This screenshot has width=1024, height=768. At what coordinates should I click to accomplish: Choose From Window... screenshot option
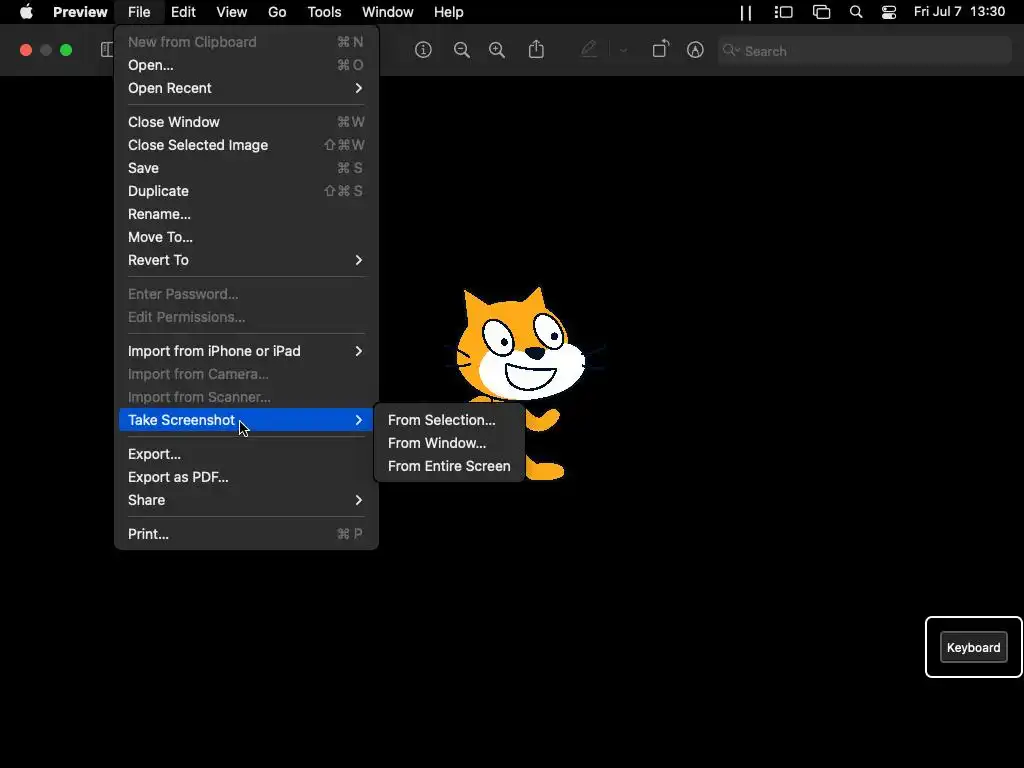(449, 443)
